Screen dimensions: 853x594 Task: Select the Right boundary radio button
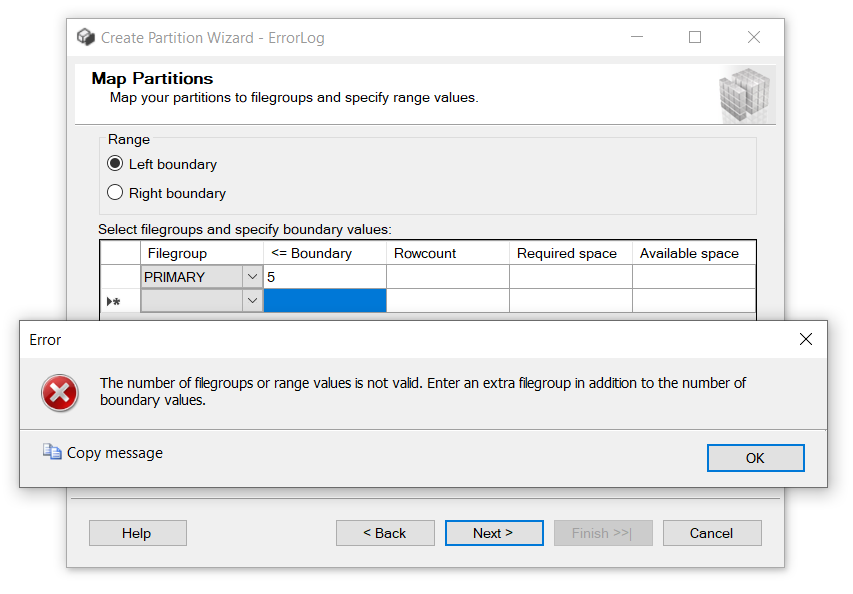114,192
